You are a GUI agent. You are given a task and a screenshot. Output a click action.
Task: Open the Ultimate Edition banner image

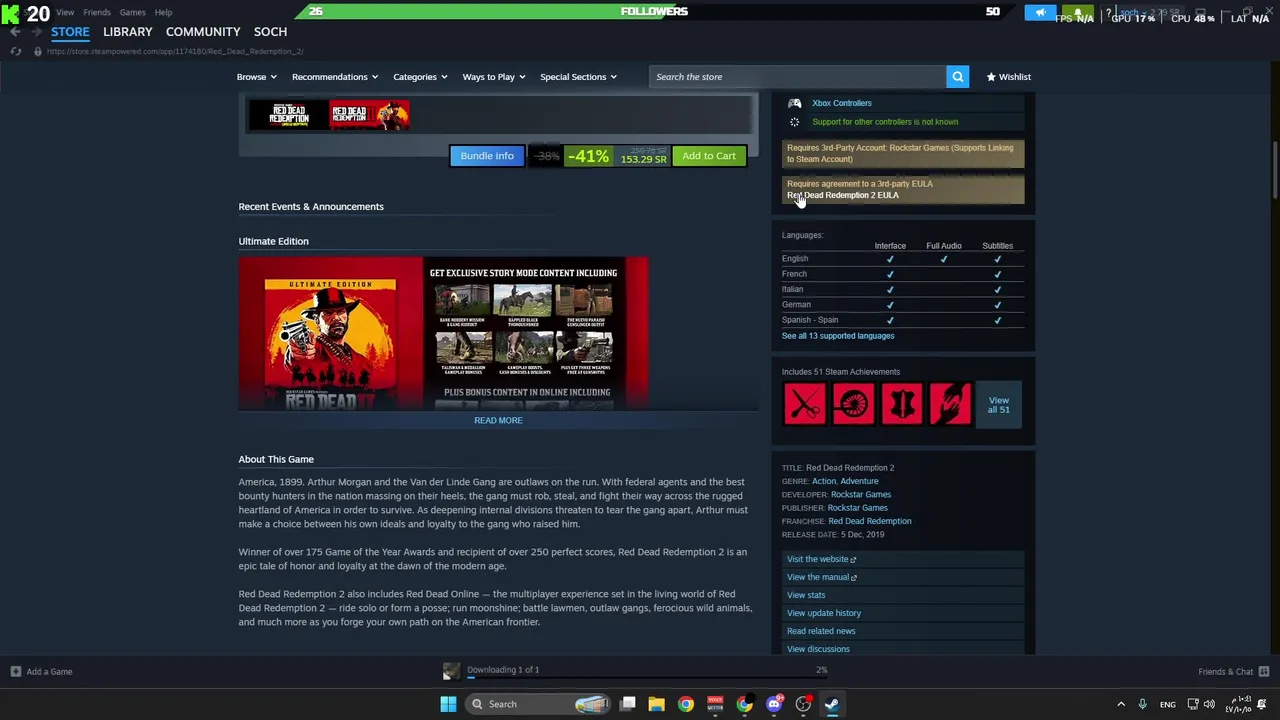443,333
